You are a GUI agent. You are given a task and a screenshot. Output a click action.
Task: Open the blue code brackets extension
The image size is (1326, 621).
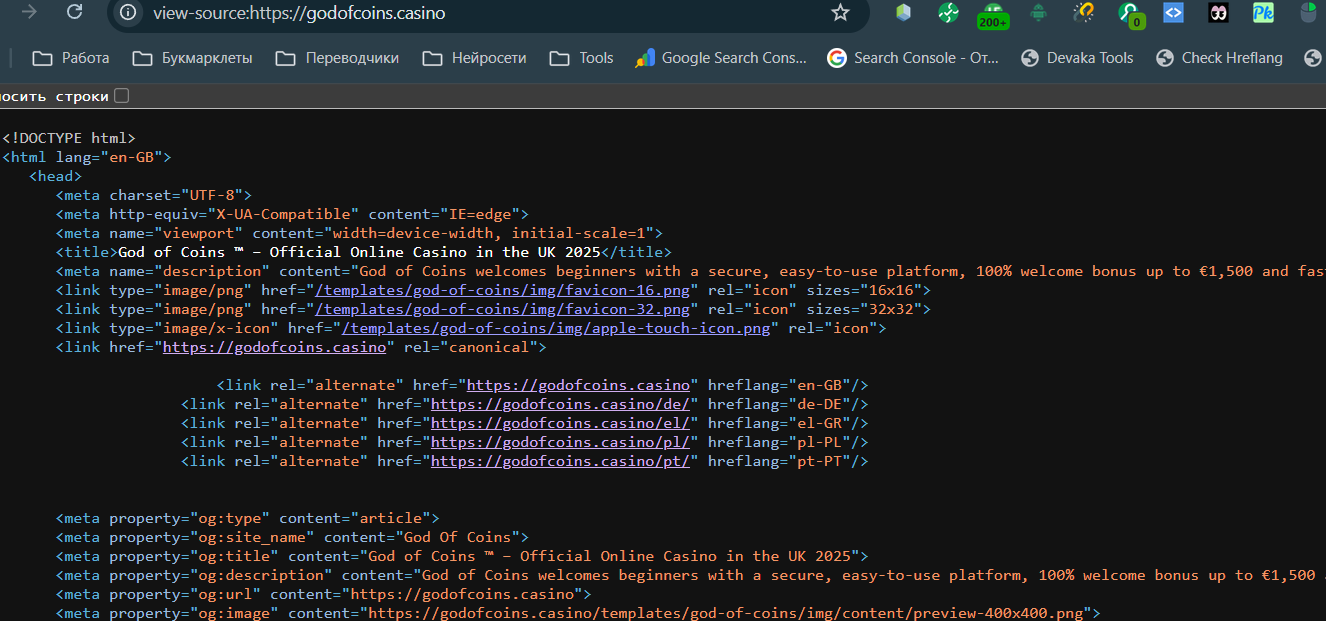coord(1173,13)
